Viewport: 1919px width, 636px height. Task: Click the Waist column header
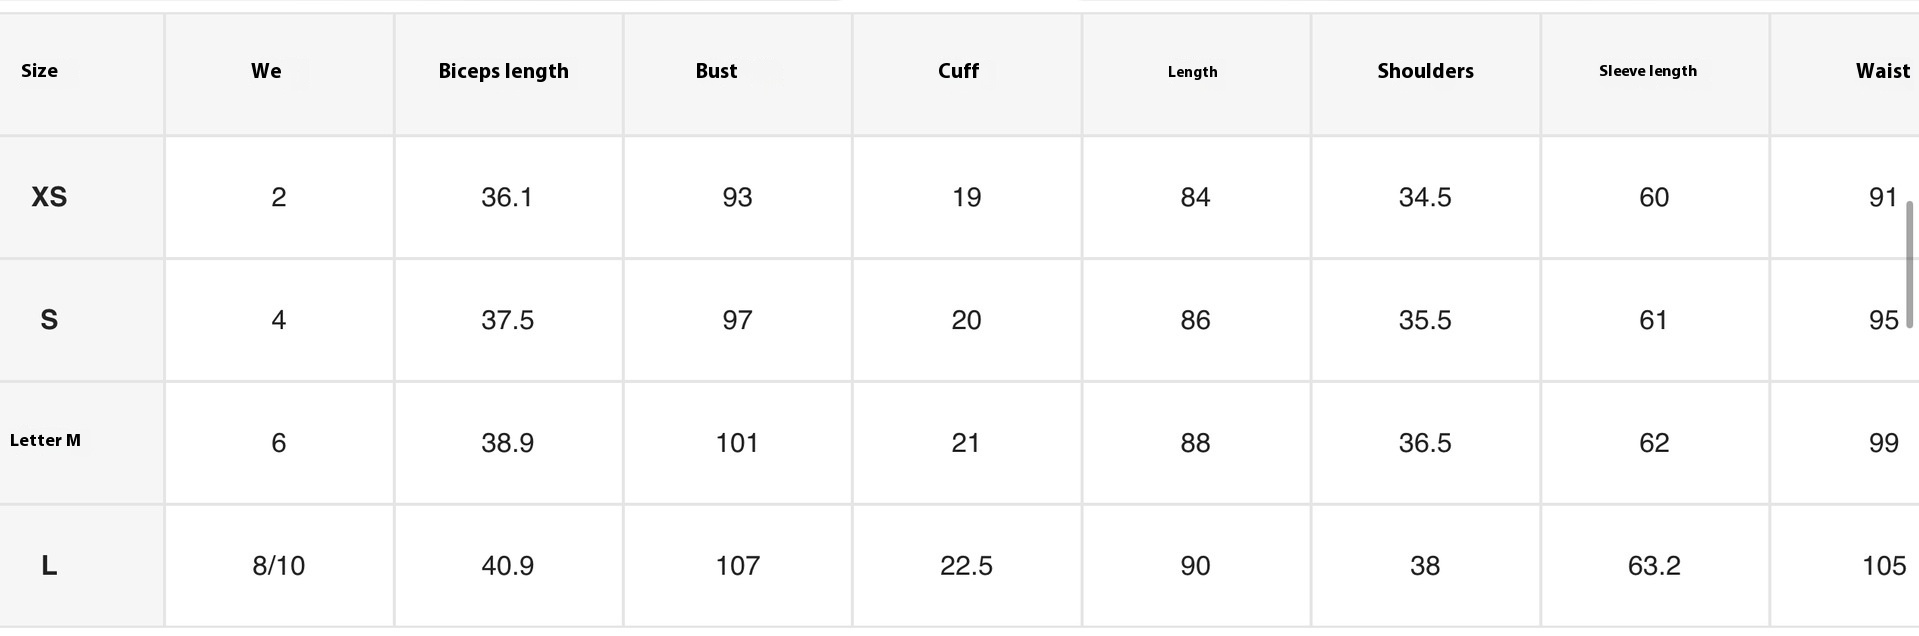tap(1882, 71)
